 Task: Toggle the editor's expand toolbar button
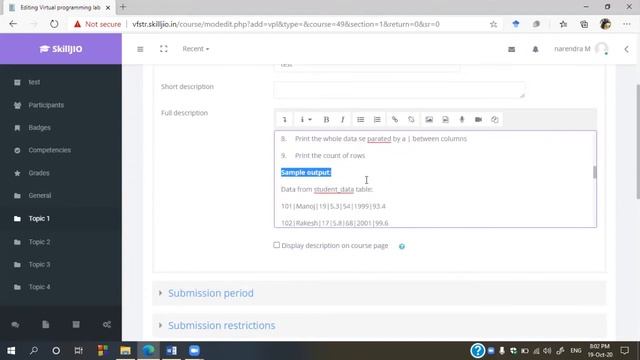[x=284, y=120]
